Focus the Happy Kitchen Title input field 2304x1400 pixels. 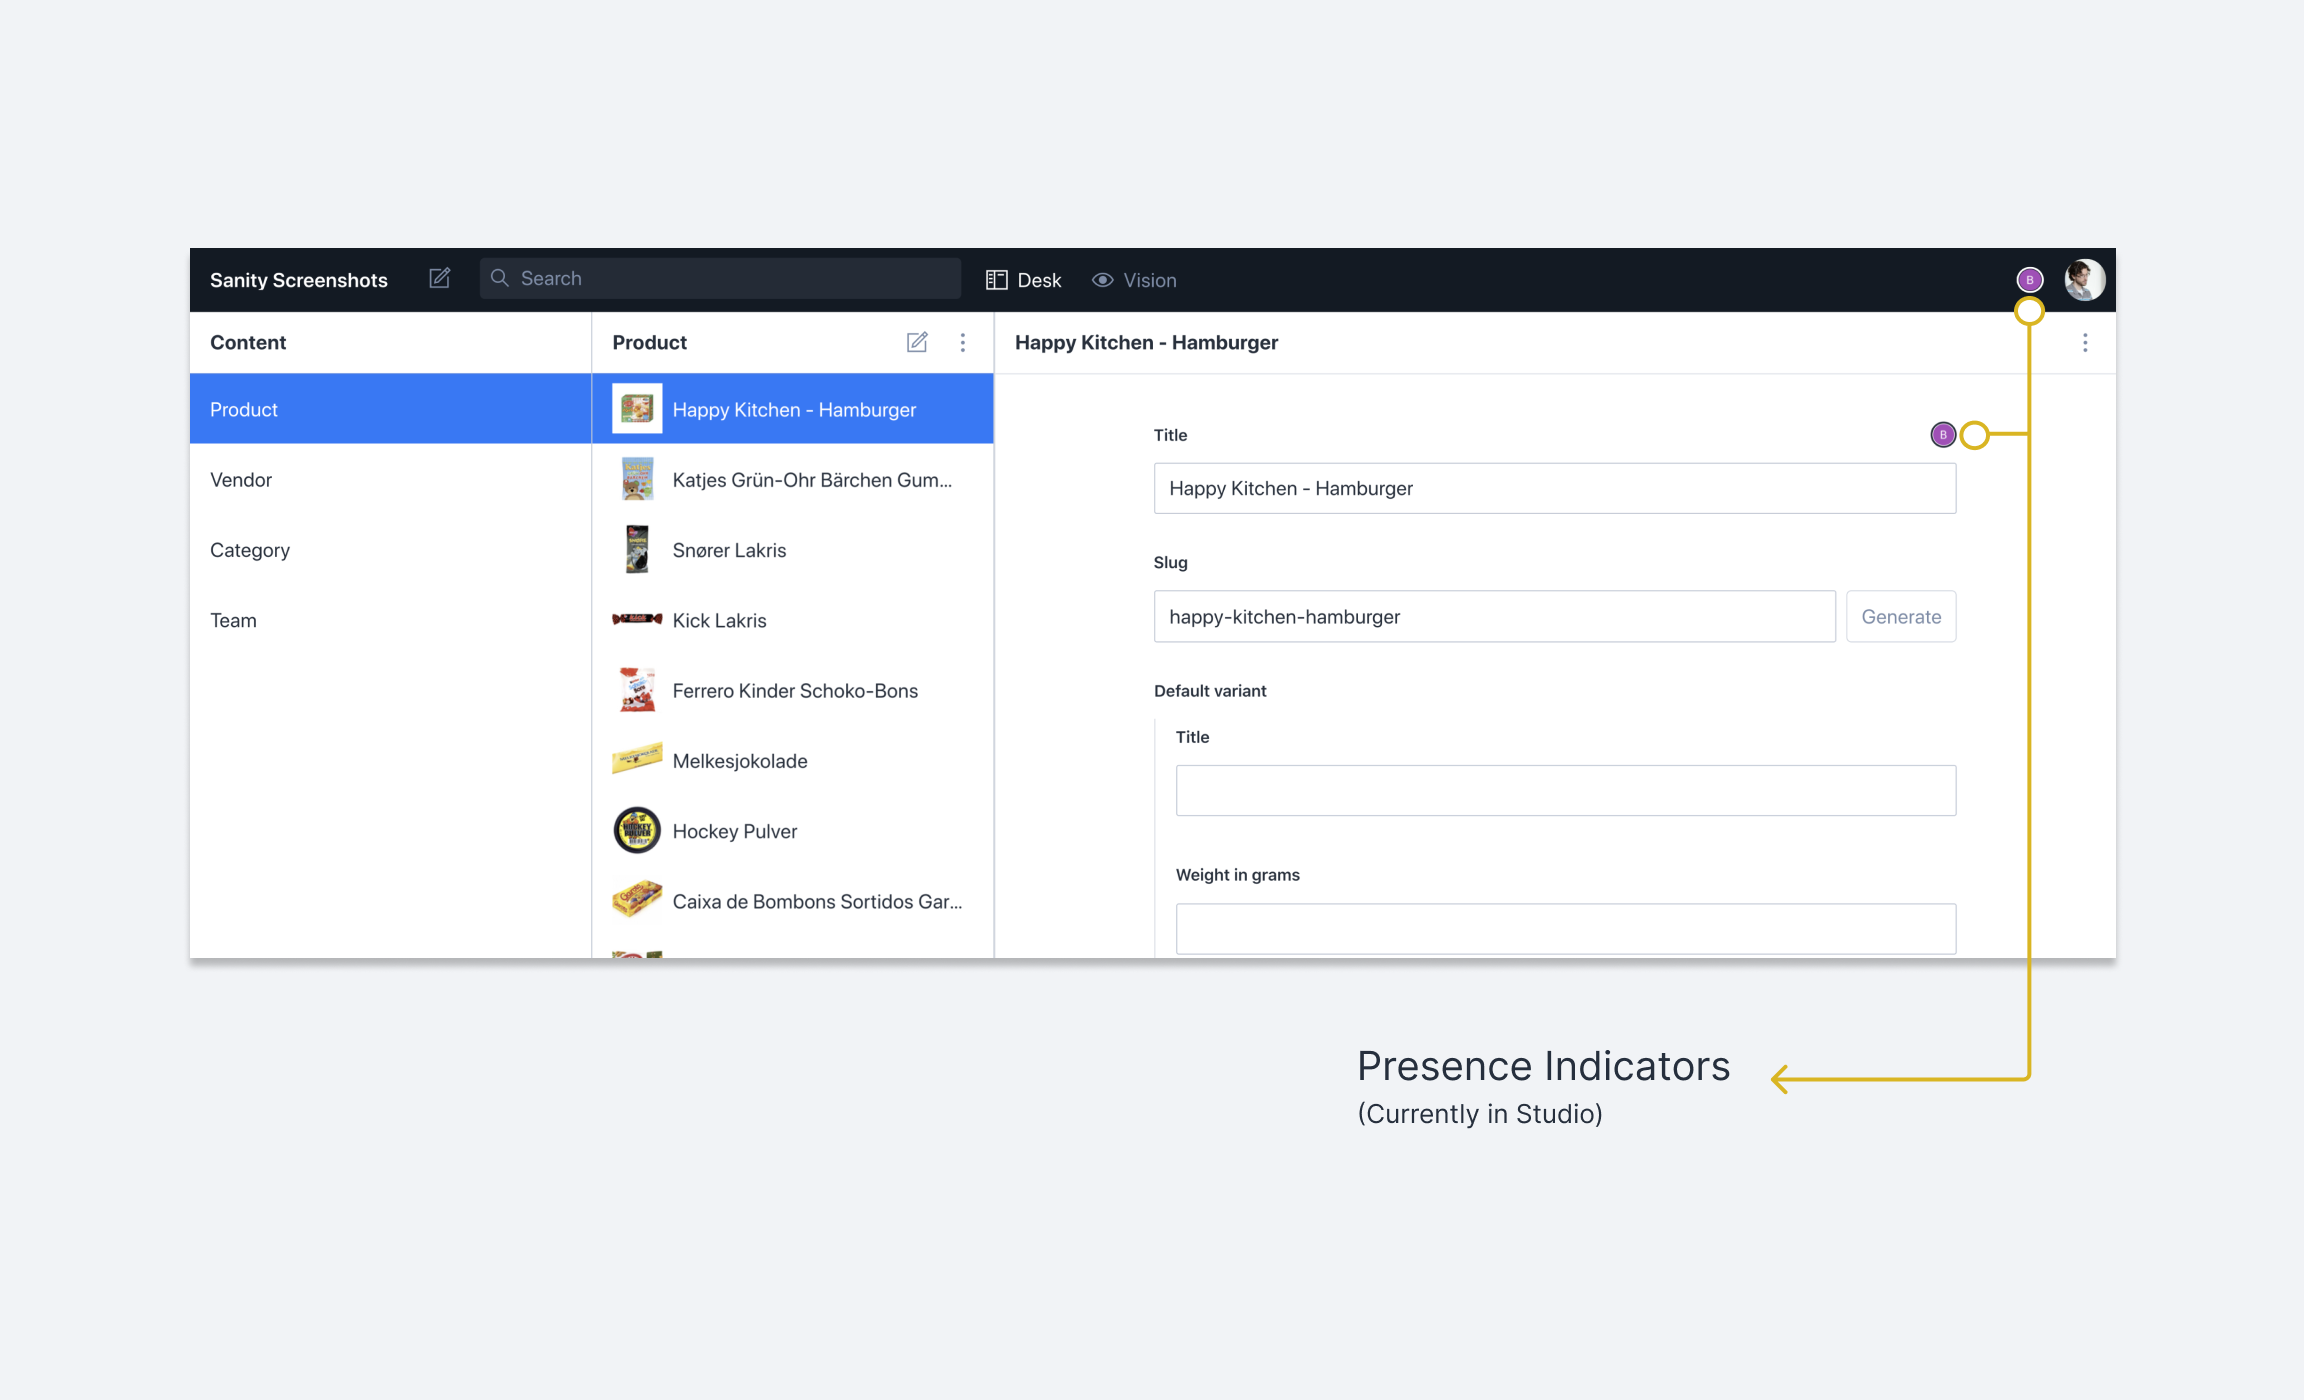click(1555, 488)
